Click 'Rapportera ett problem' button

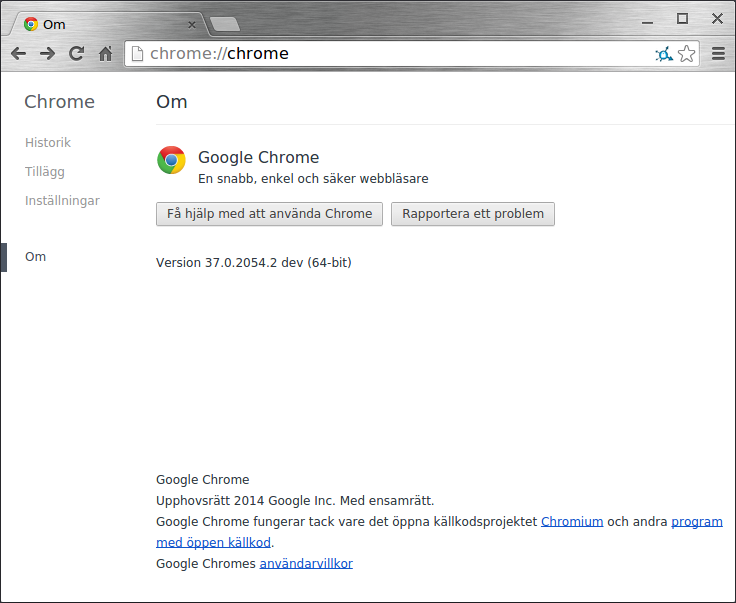pyautogui.click(x=473, y=214)
